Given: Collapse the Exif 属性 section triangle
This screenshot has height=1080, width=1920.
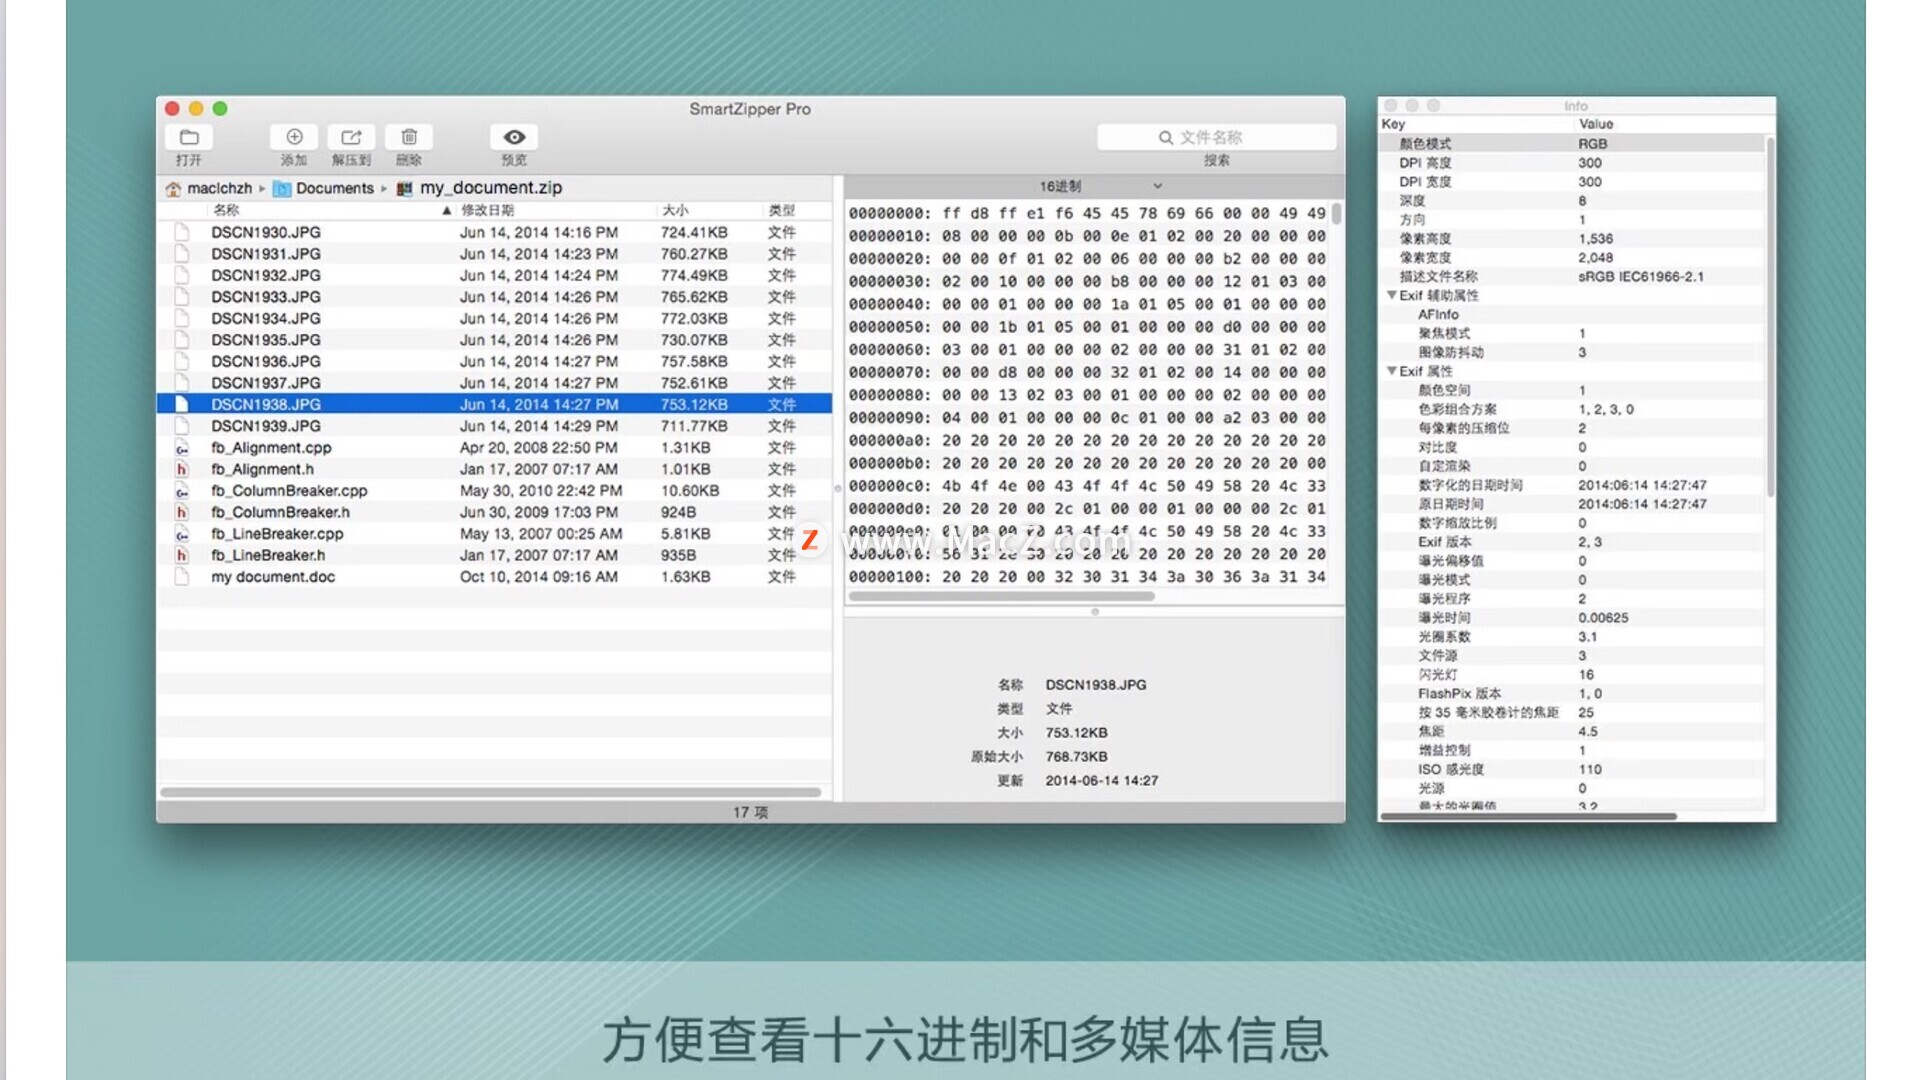Looking at the screenshot, I should point(1391,371).
